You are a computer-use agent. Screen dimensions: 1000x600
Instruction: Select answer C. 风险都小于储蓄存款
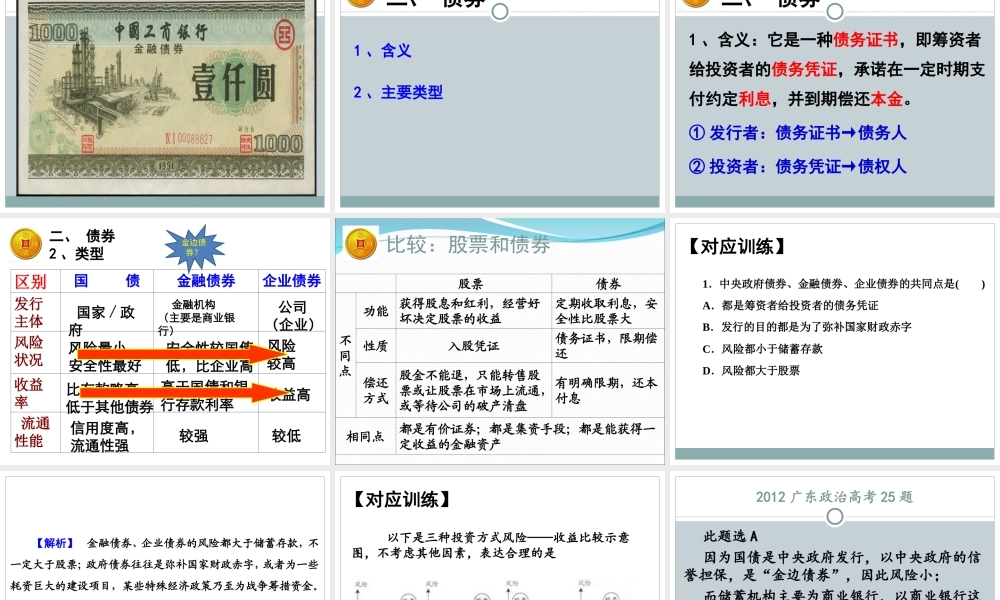[x=762, y=349]
